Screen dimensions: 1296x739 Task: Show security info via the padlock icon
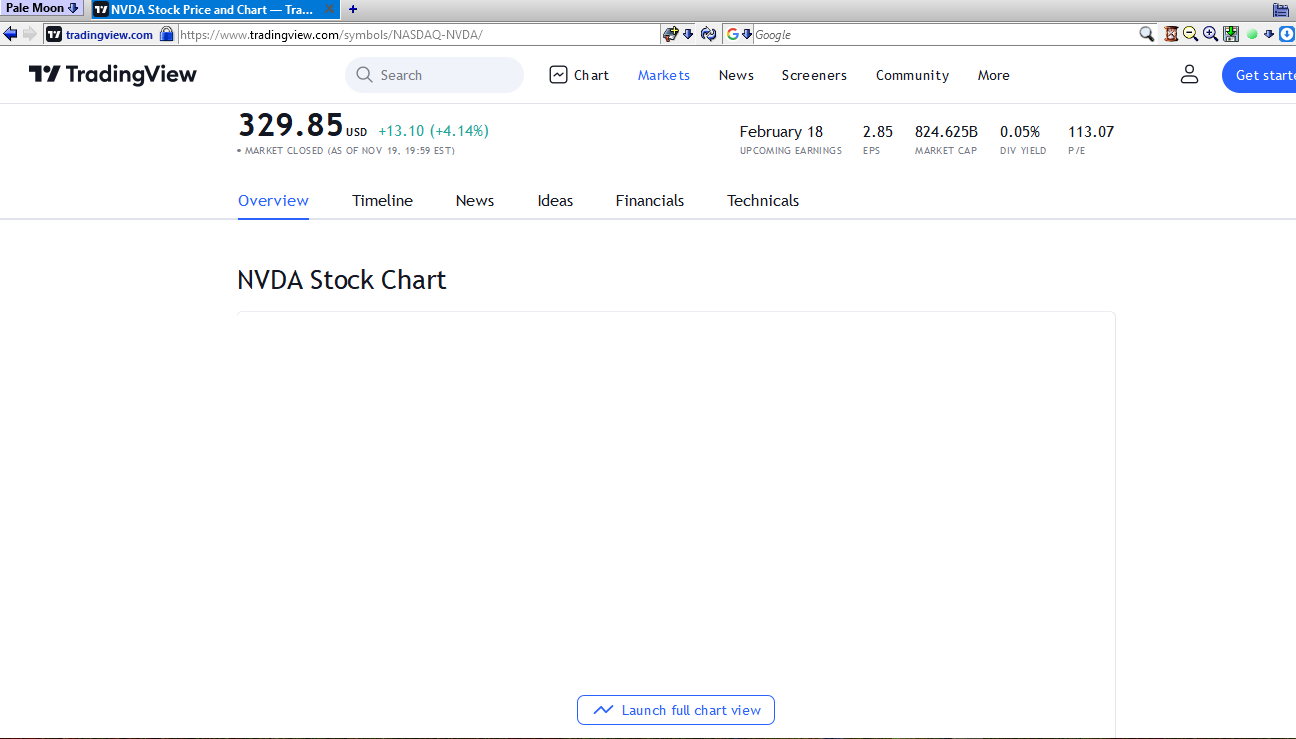[167, 34]
